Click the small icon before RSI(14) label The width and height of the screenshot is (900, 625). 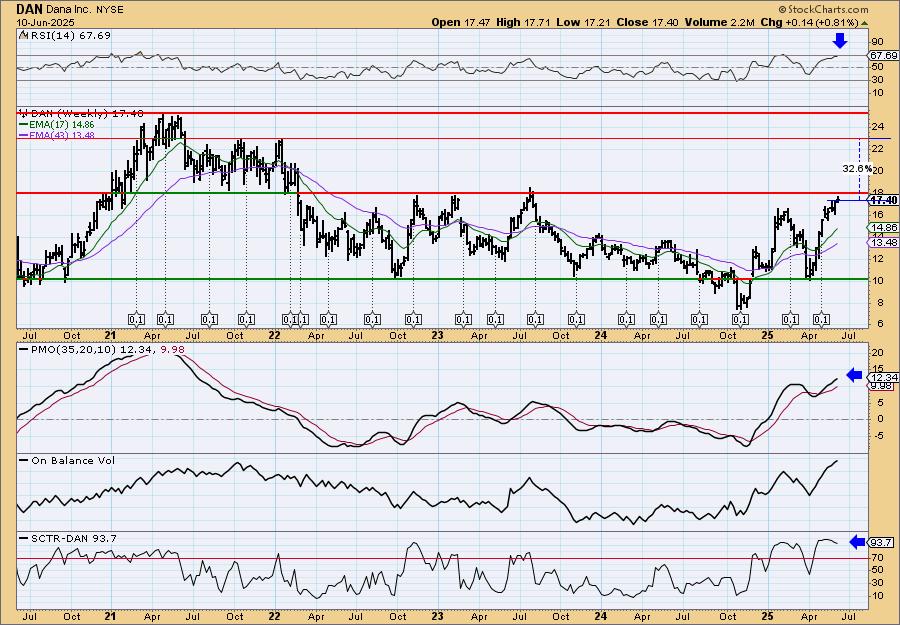(x=22, y=36)
